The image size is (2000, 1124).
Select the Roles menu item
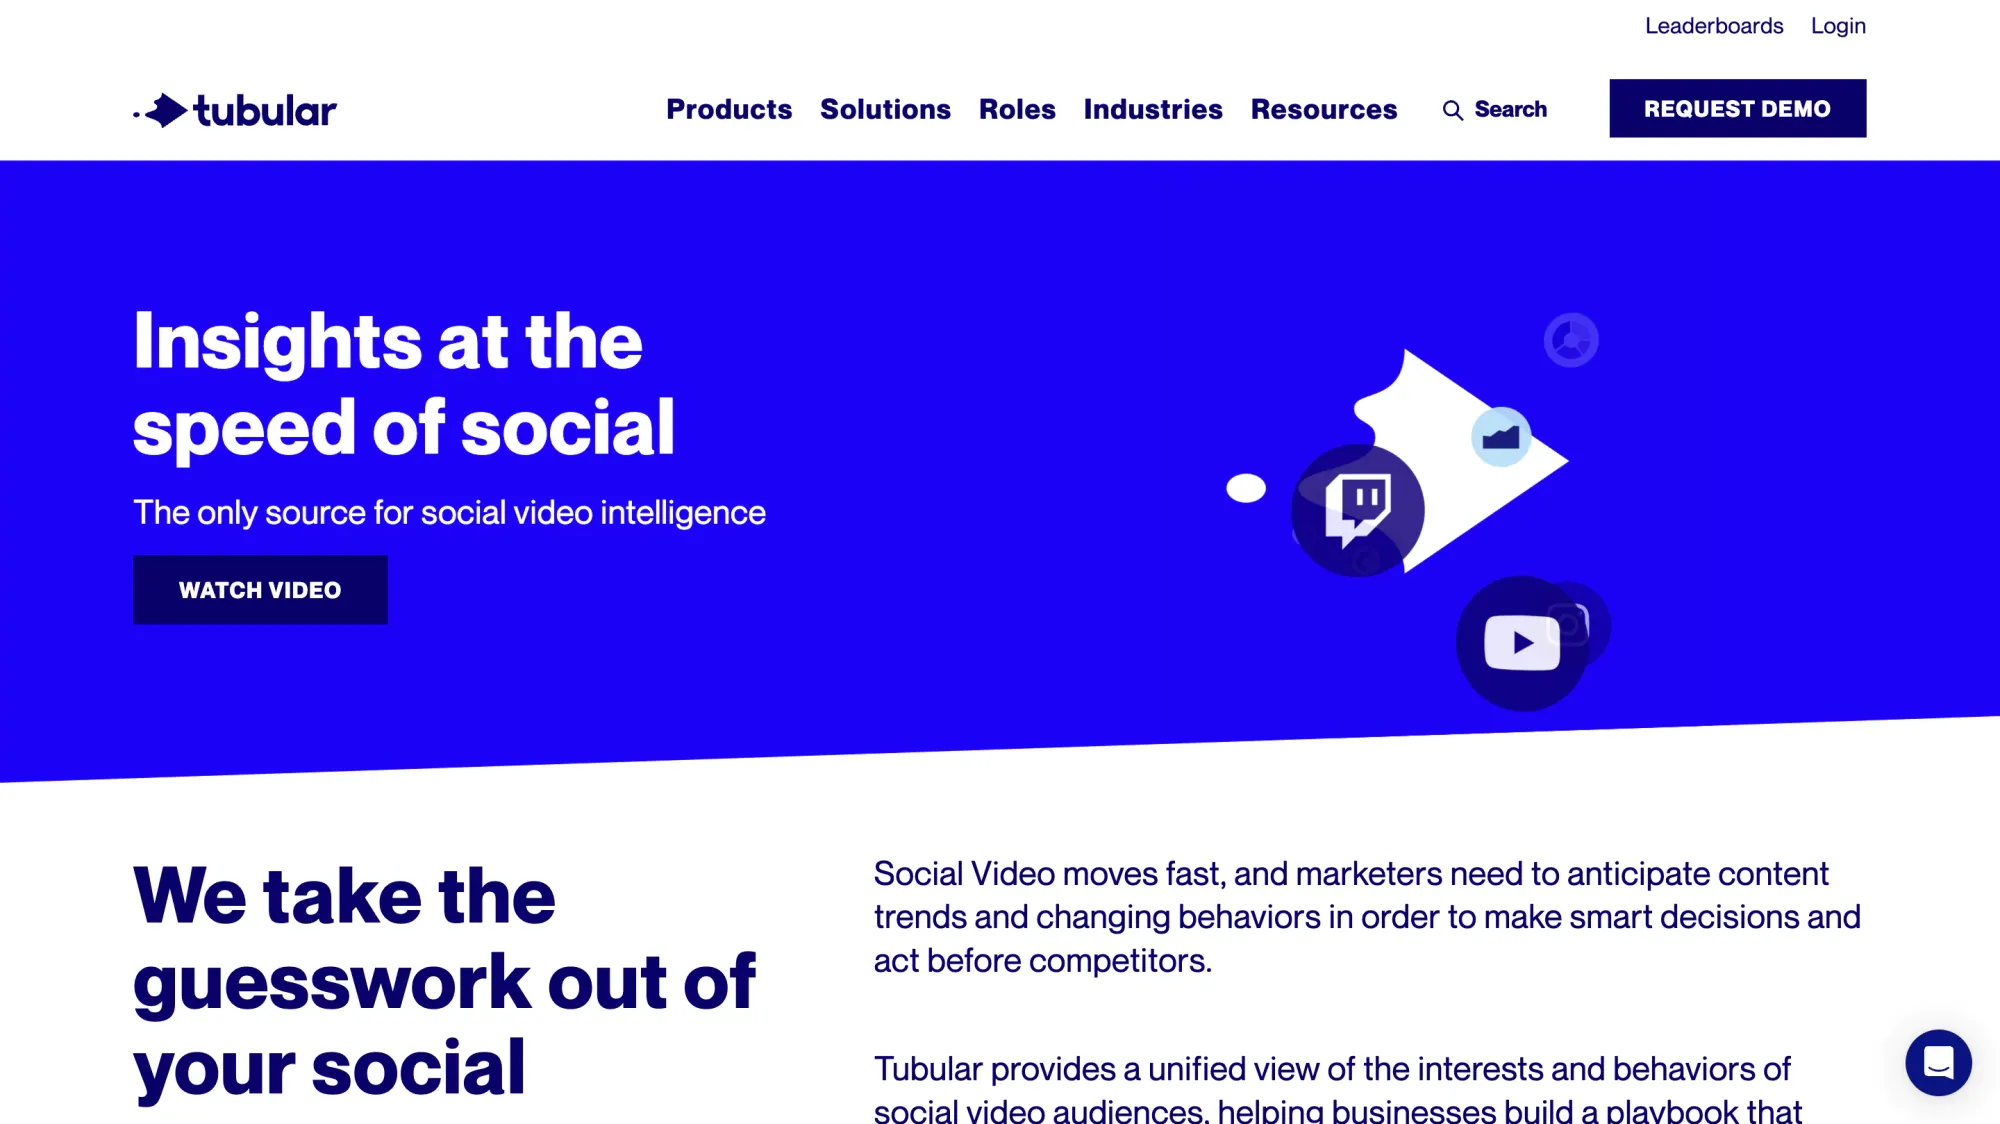1016,109
